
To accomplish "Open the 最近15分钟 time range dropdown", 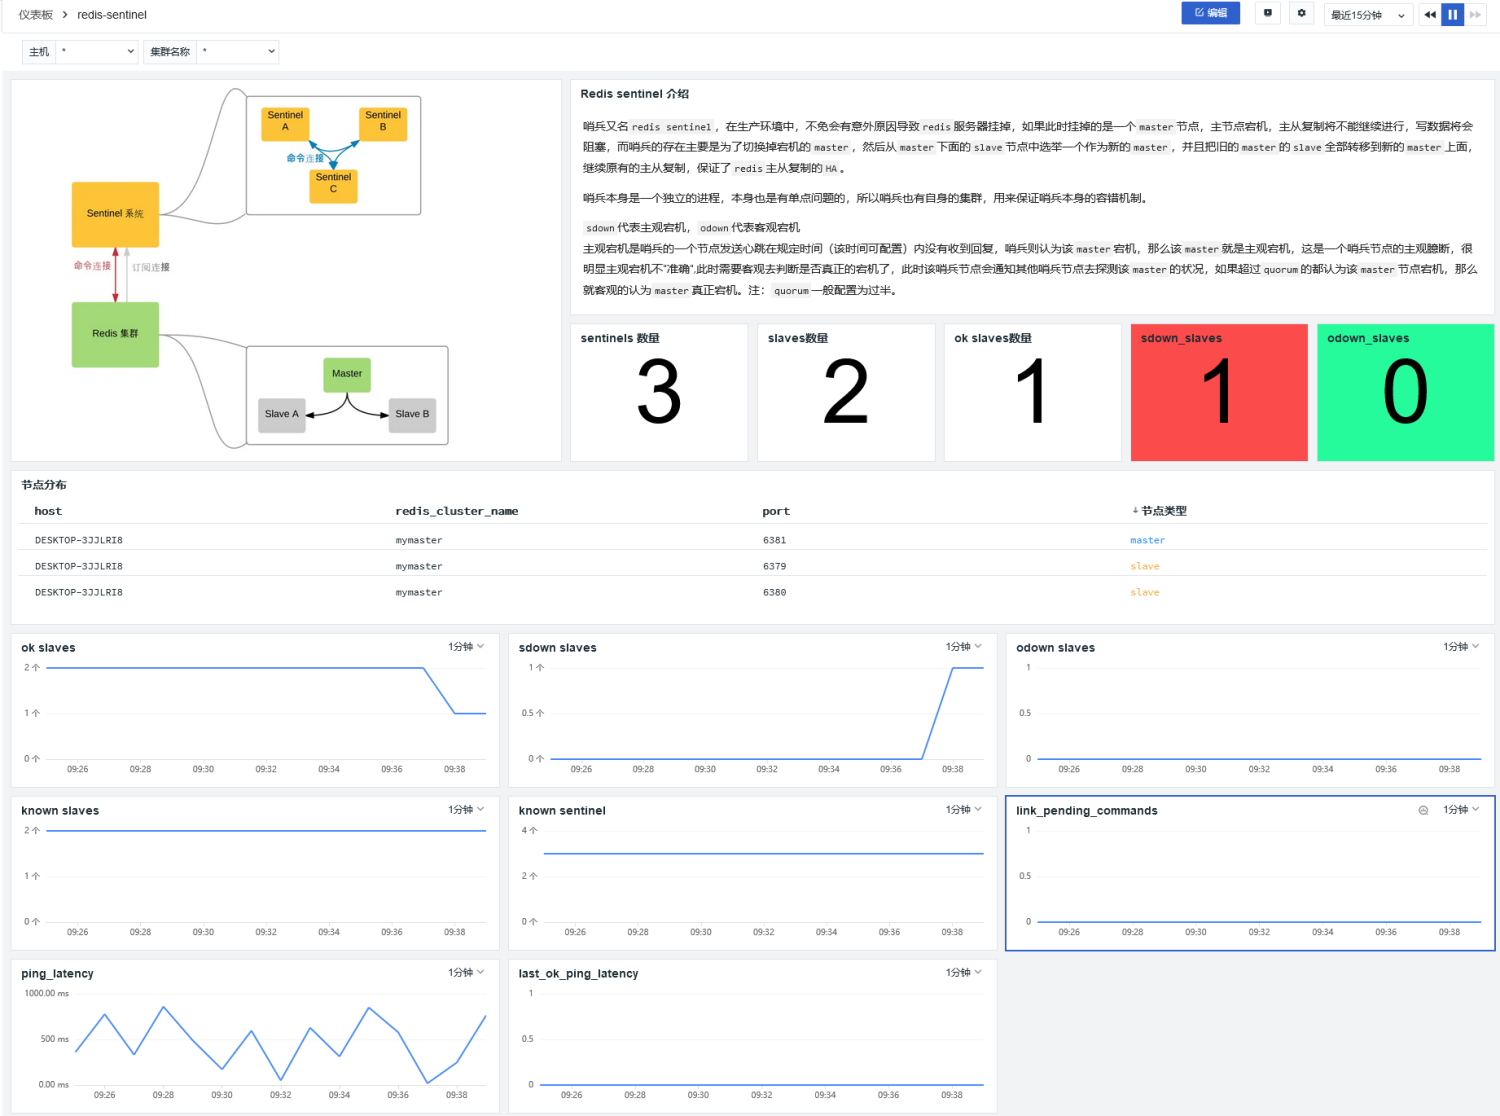I will pos(1368,15).
